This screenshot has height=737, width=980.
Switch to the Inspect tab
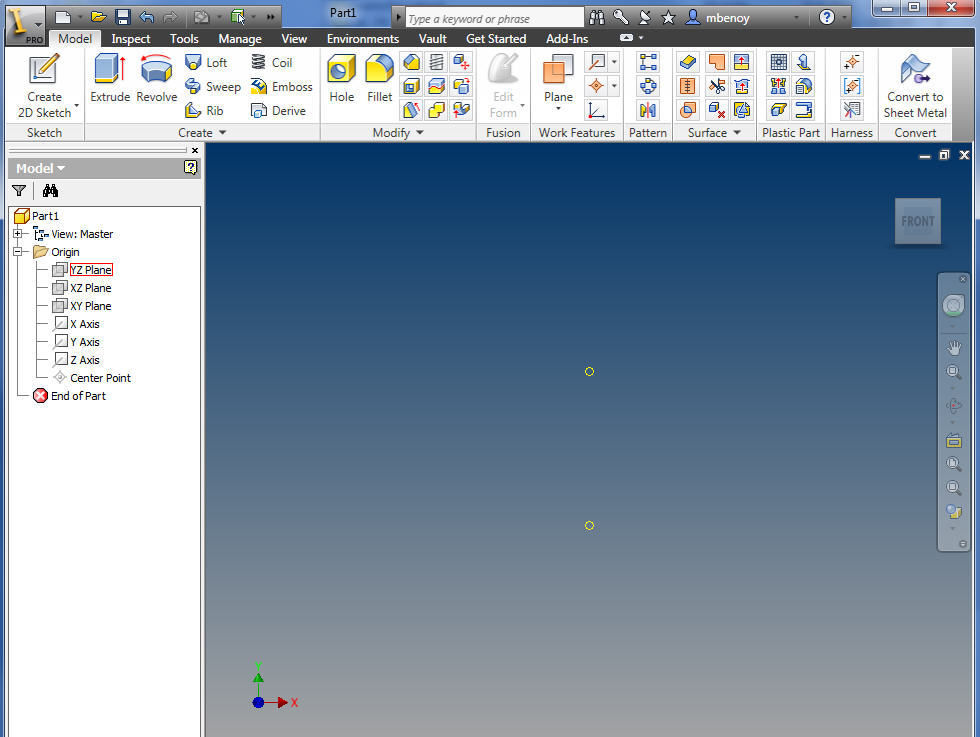click(x=131, y=39)
